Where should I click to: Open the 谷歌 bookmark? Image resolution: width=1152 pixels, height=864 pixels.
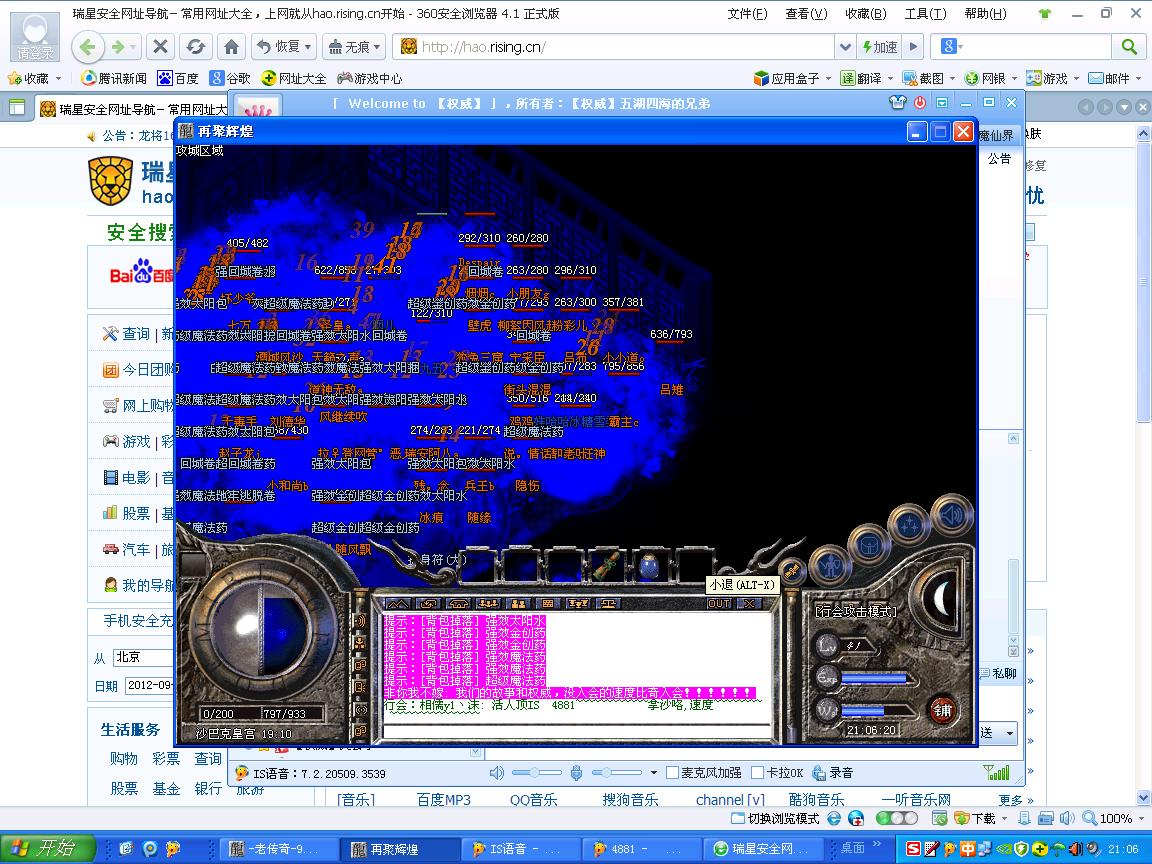(x=230, y=78)
